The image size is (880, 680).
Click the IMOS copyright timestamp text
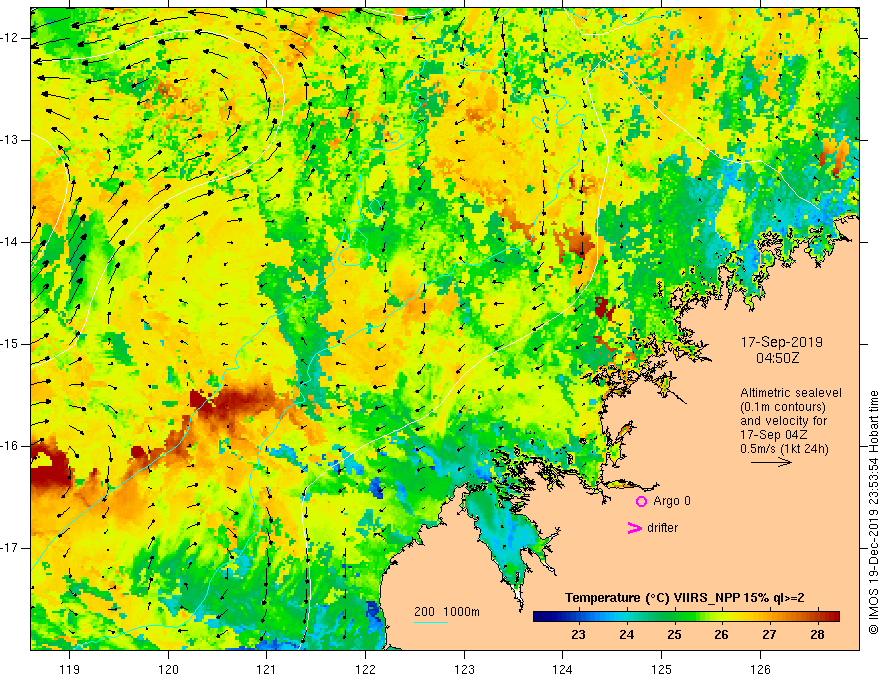click(x=873, y=512)
